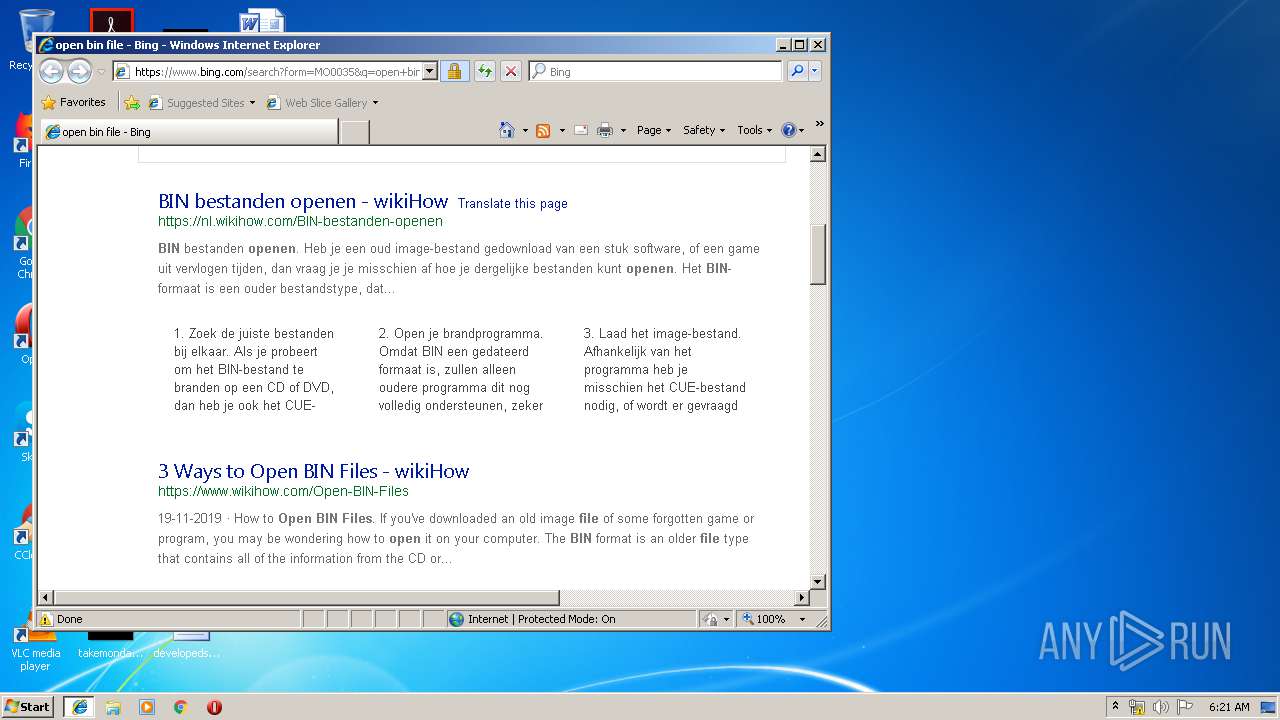Open the security report lock icon

tap(454, 72)
